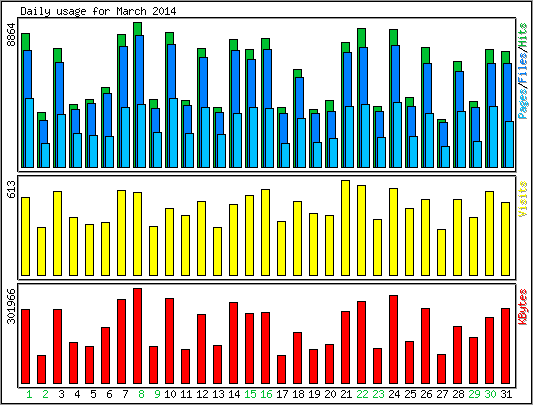Click the green "Hits" legend word
This screenshot has width=533, height=405.
click(523, 36)
